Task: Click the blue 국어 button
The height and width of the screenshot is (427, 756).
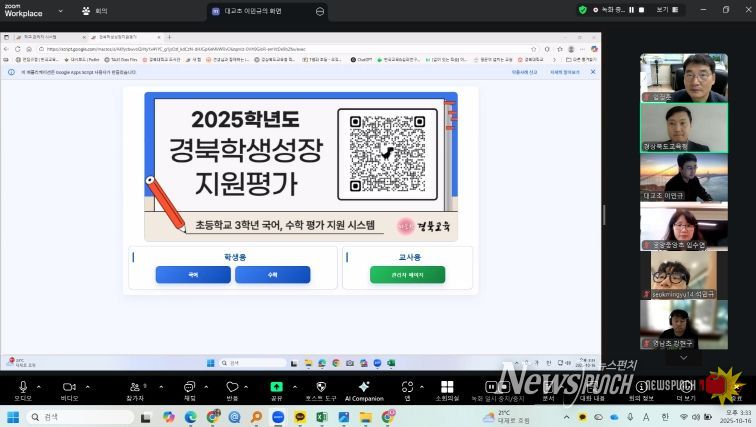Action: pyautogui.click(x=193, y=274)
